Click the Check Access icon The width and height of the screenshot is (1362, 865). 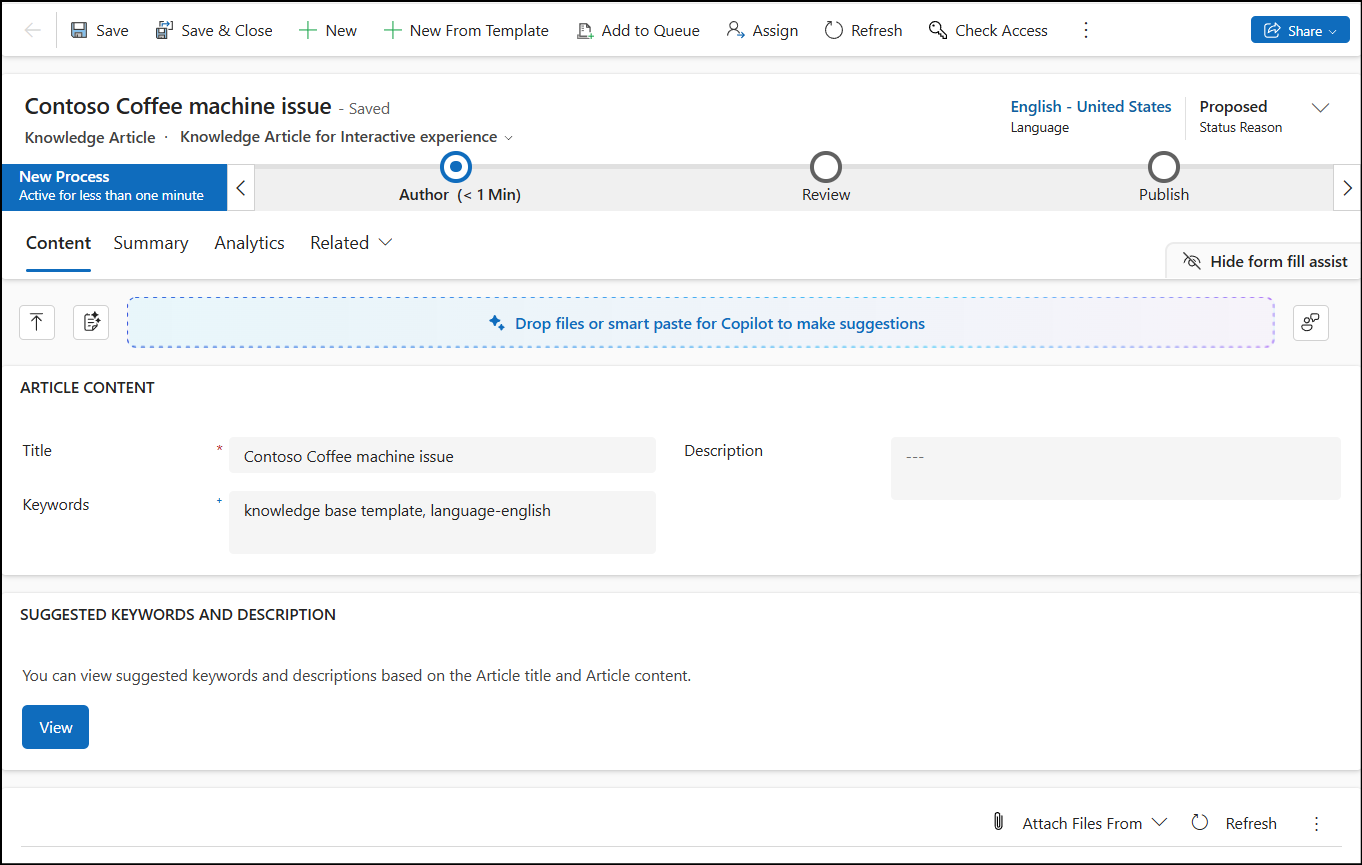[937, 30]
